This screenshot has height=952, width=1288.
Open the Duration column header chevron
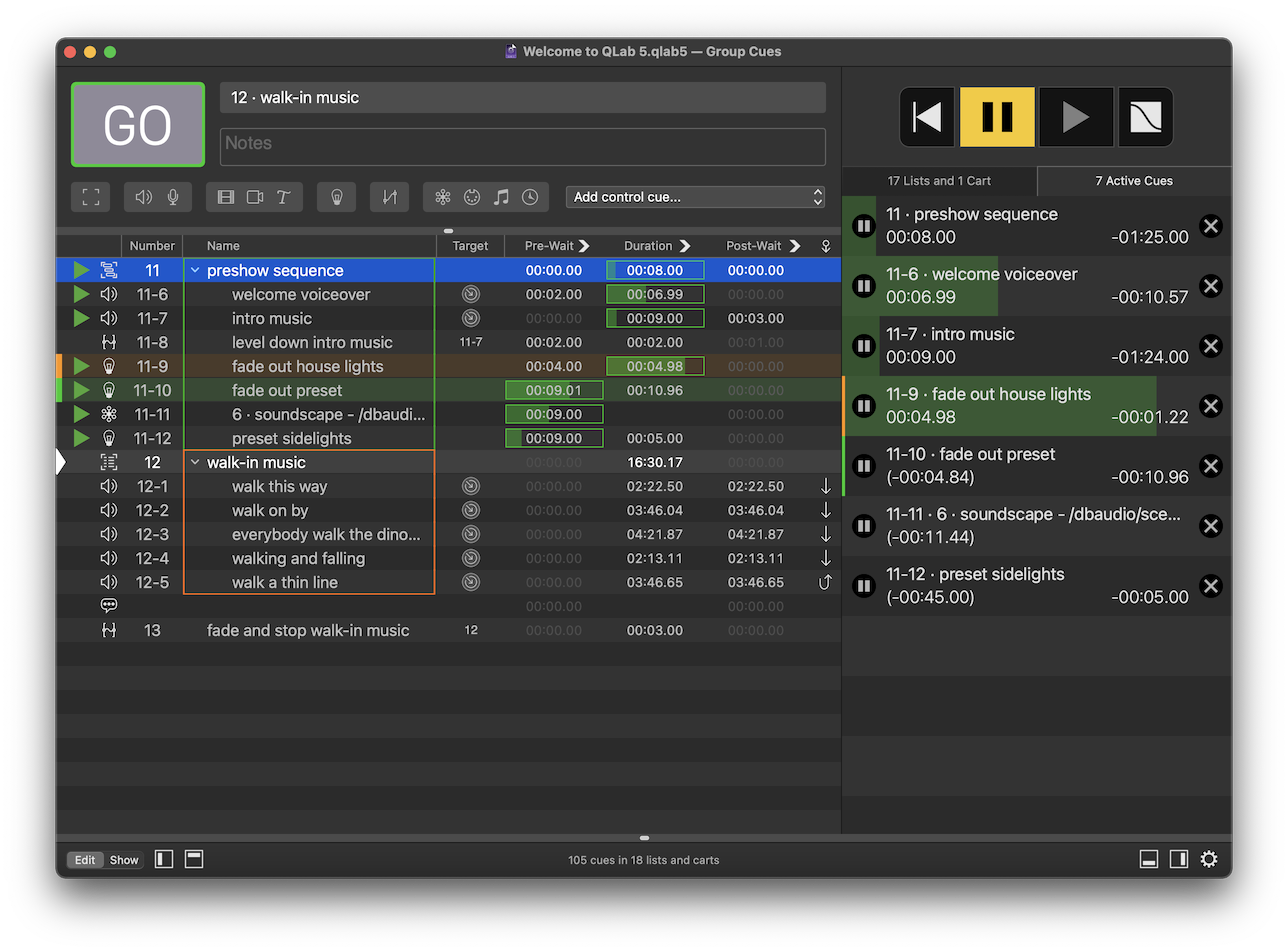pyautogui.click(x=686, y=245)
